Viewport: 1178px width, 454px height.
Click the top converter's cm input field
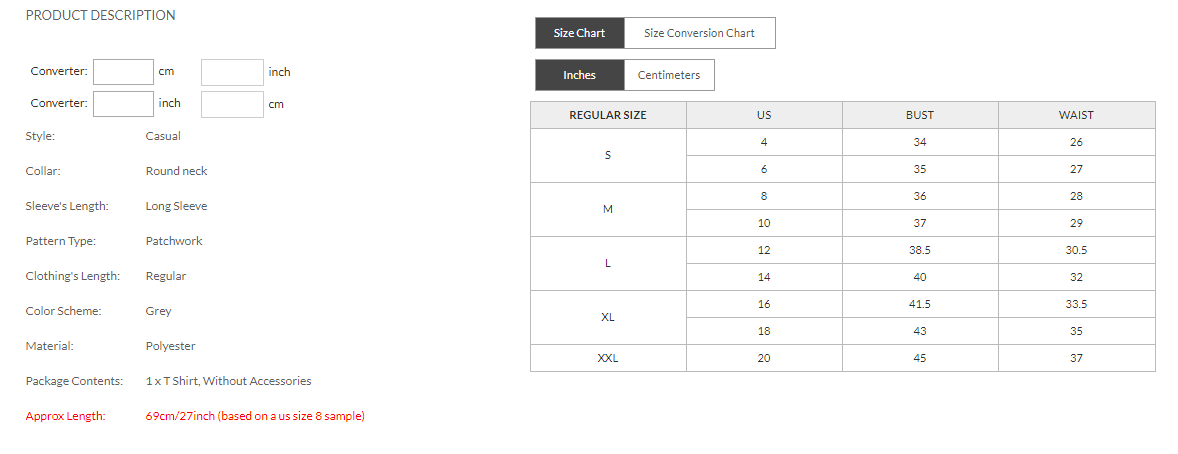(123, 72)
